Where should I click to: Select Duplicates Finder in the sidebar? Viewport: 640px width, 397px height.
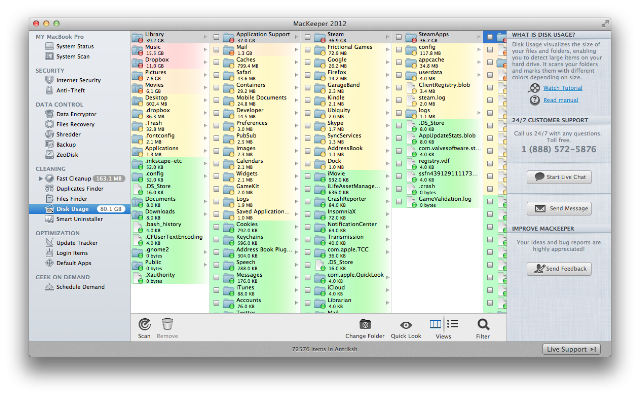(80, 189)
